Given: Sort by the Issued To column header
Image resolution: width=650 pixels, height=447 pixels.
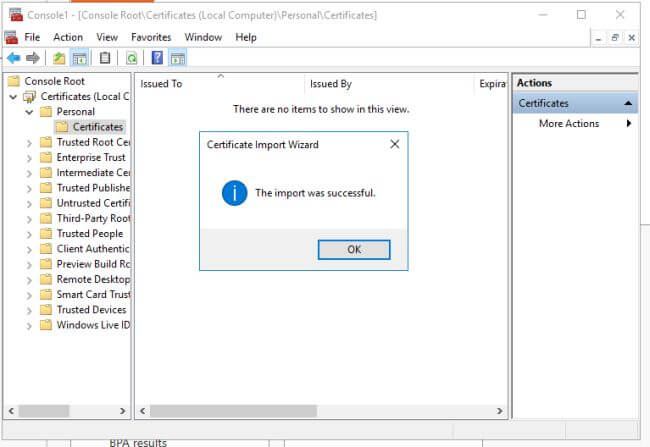Looking at the screenshot, I should point(220,84).
